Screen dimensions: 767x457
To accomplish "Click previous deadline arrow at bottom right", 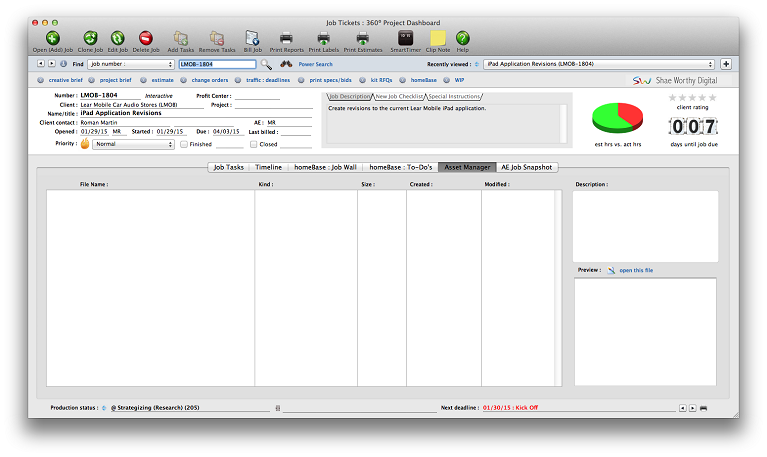I will [x=682, y=408].
